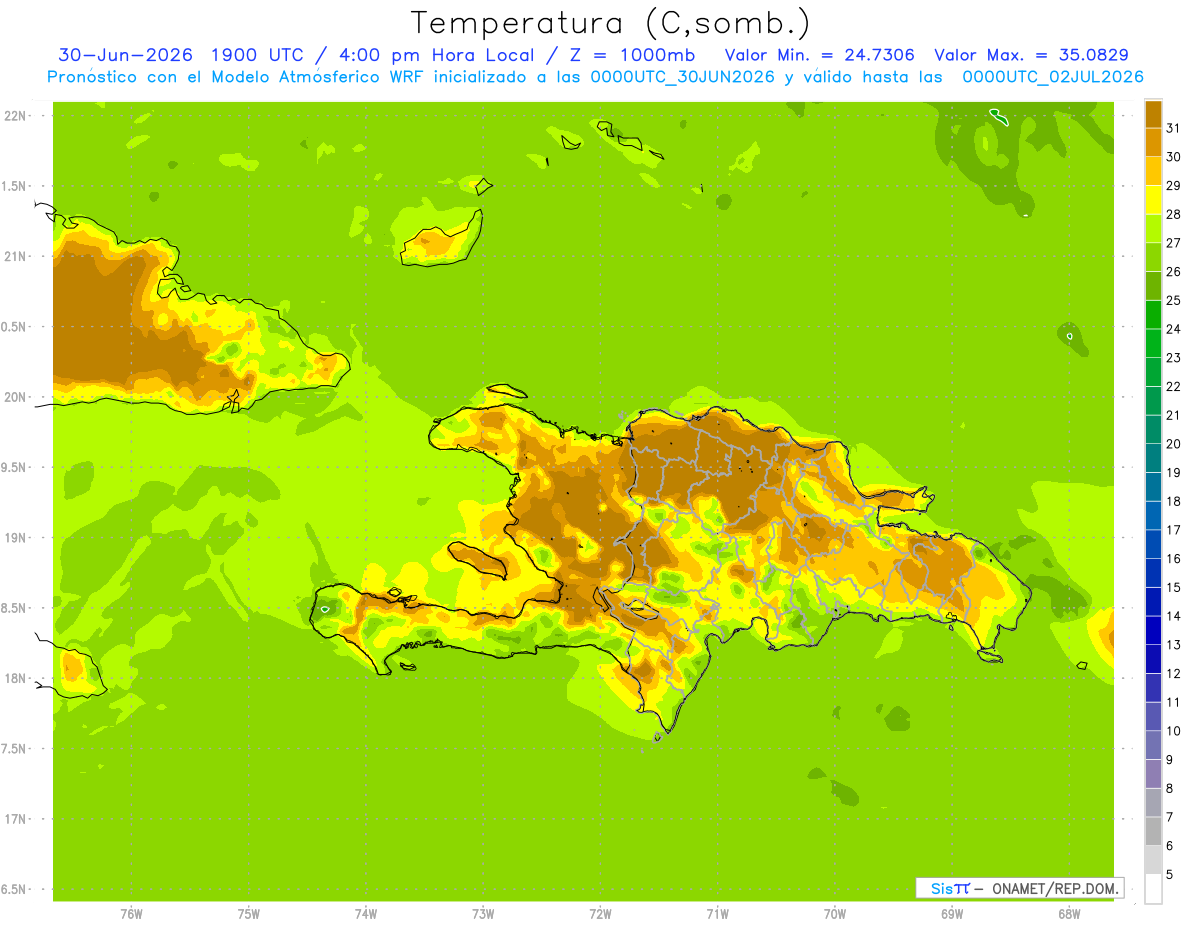Click the "19N" latitude axis label
Image resolution: width=1200 pixels, height=927 pixels.
click(14, 537)
